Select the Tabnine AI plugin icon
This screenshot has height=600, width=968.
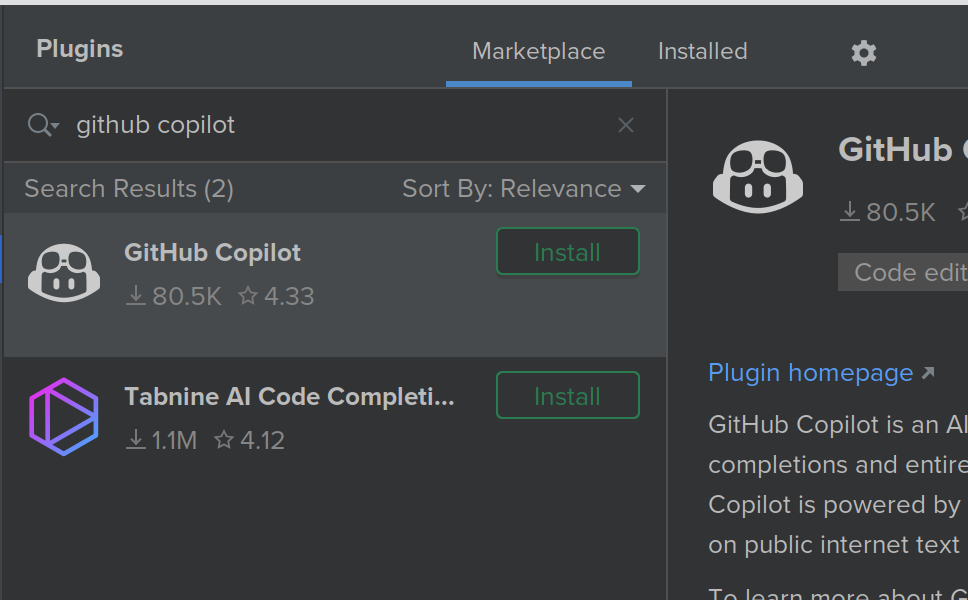(64, 415)
